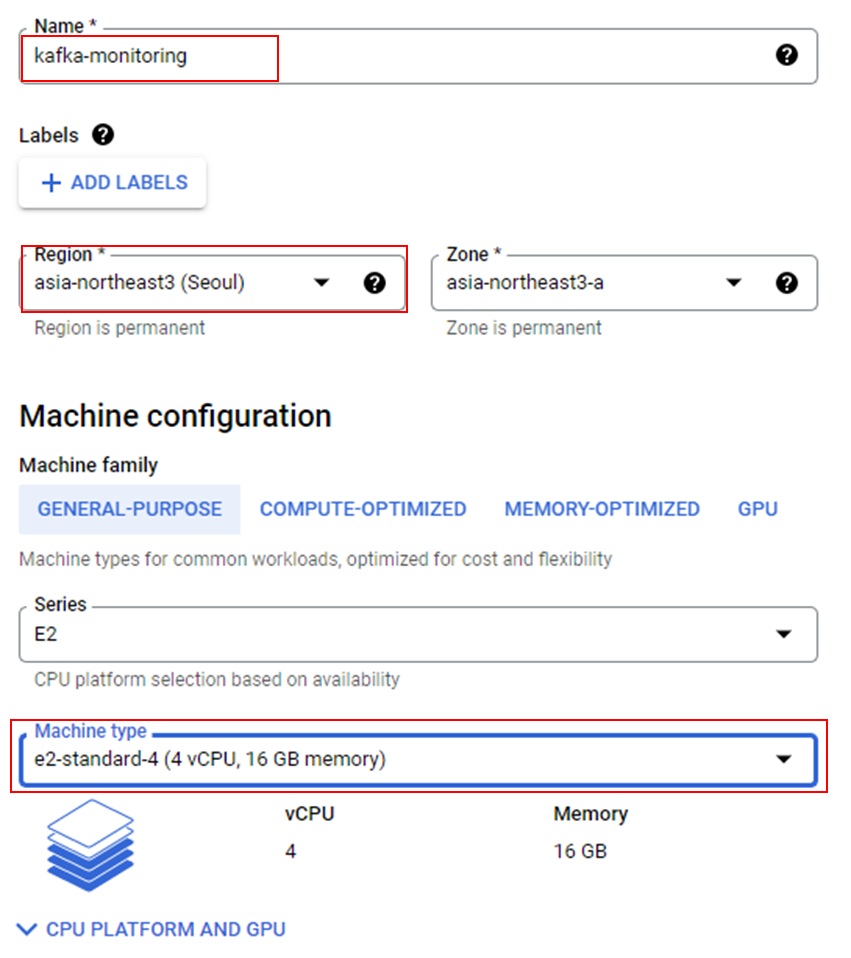
Task: Click the plus icon on ADD LABELS
Action: point(50,182)
